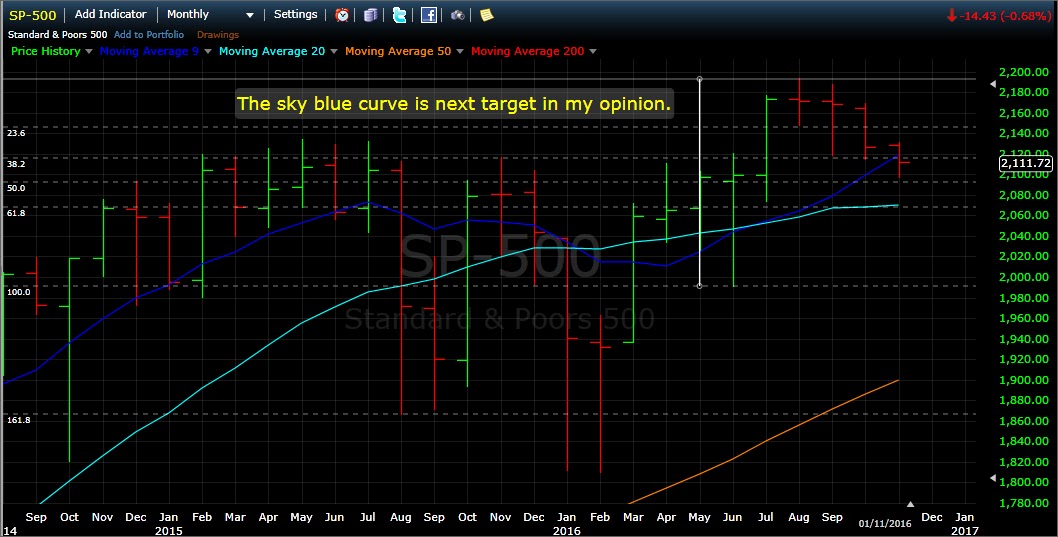This screenshot has height=537, width=1058.
Task: Expand the Price History dropdown arrow
Action: pyautogui.click(x=89, y=51)
